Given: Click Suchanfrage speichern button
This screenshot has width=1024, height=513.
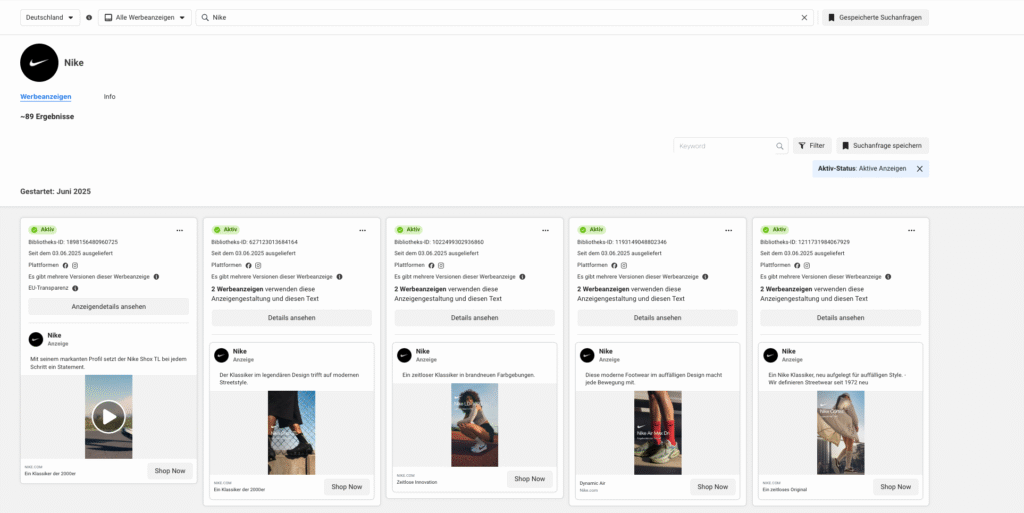Looking at the screenshot, I should point(882,146).
